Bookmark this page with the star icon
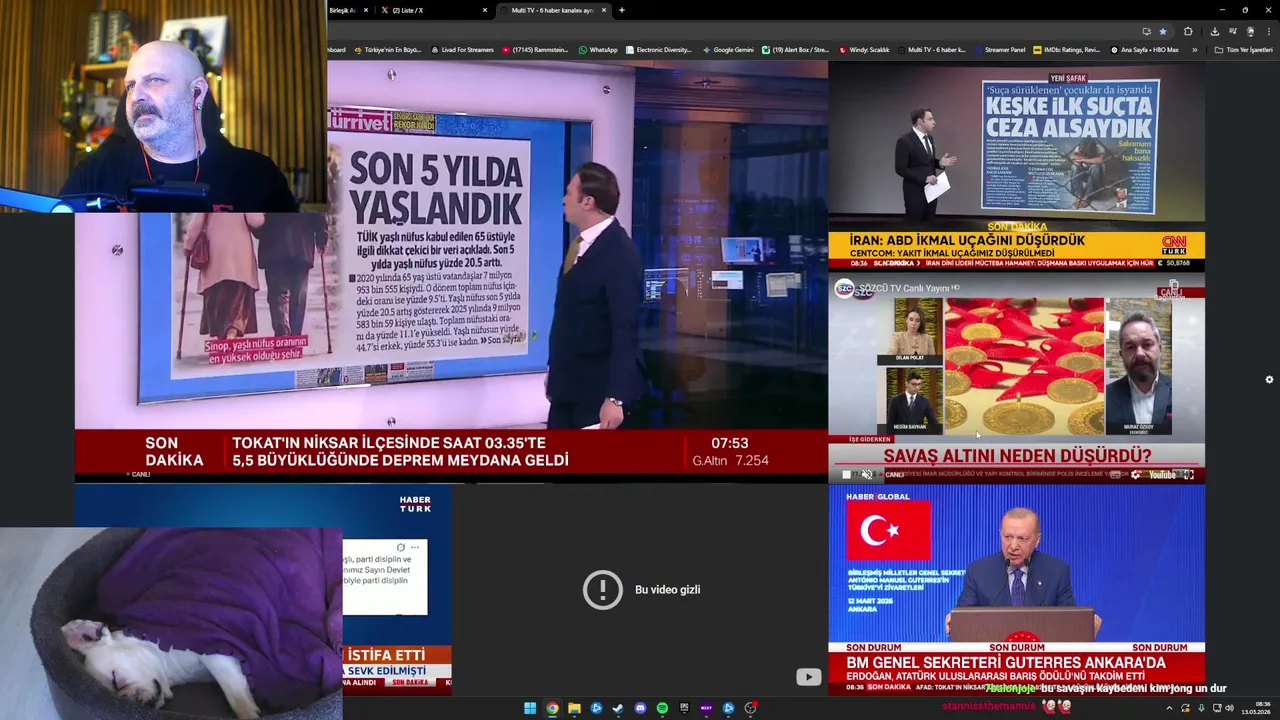Screen dimensions: 1280x720 [1163, 31]
